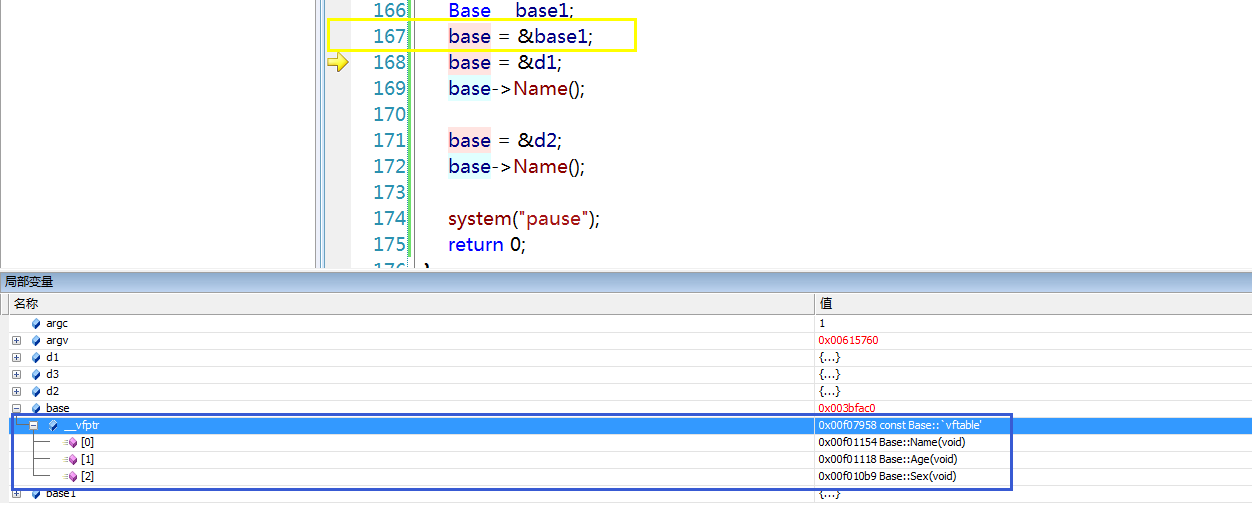1252x507 pixels.
Task: Click the code "base = &base1;" on line 167
Action: 520,37
